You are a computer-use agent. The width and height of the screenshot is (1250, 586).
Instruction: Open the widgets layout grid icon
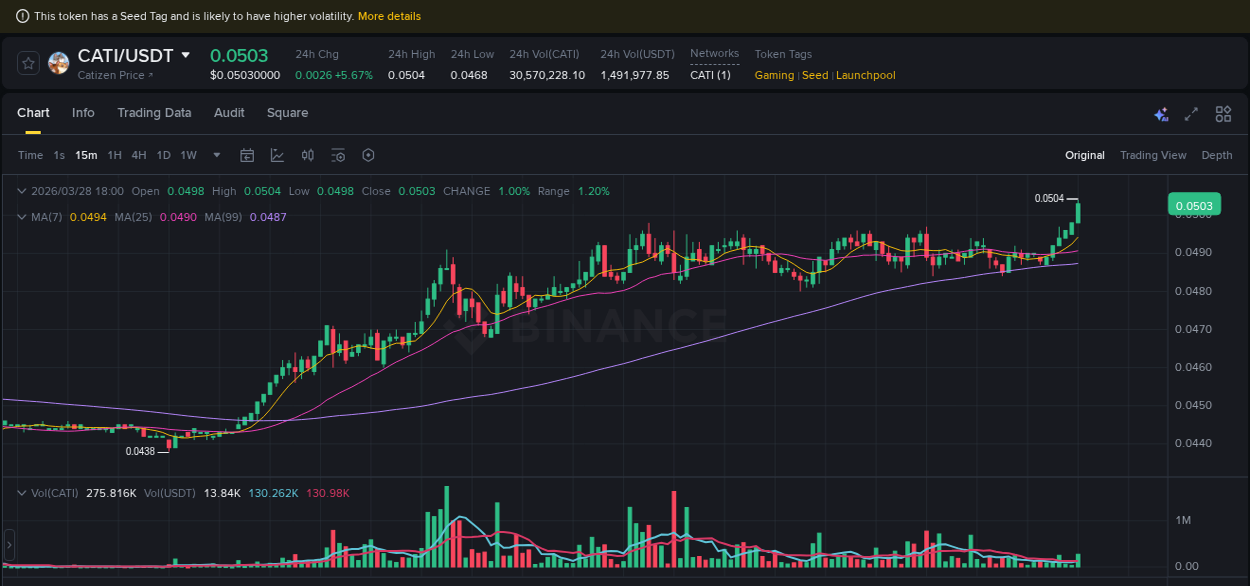(x=1223, y=115)
